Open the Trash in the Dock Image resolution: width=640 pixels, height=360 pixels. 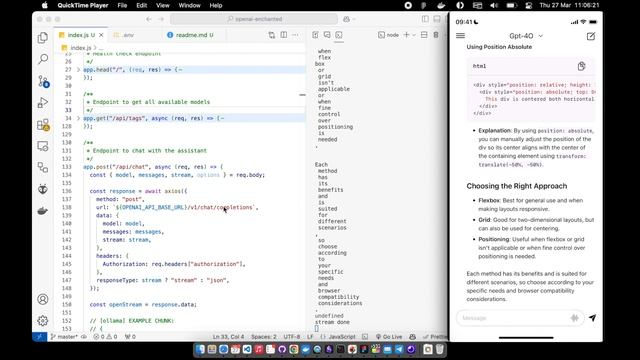(x=440, y=349)
